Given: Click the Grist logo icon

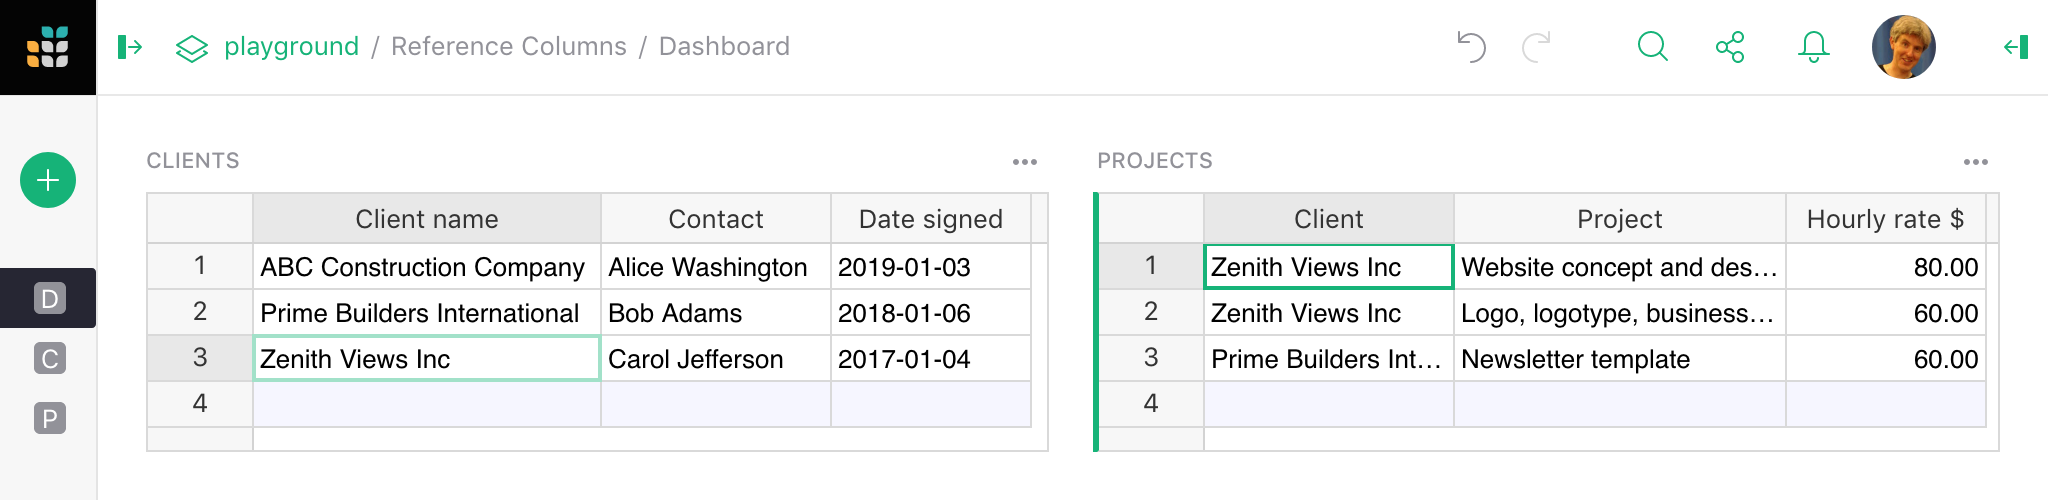Looking at the screenshot, I should click(48, 47).
